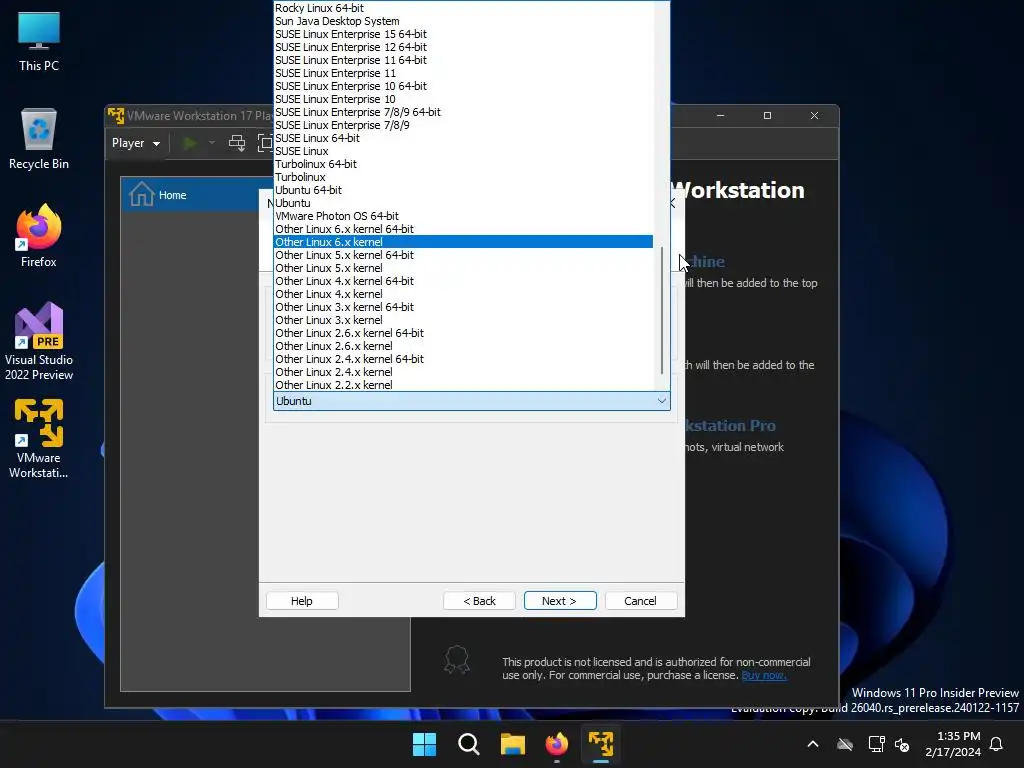Screen dimensions: 1024x768
Task: Launch Firefox from the desktop shortcut
Action: [39, 236]
